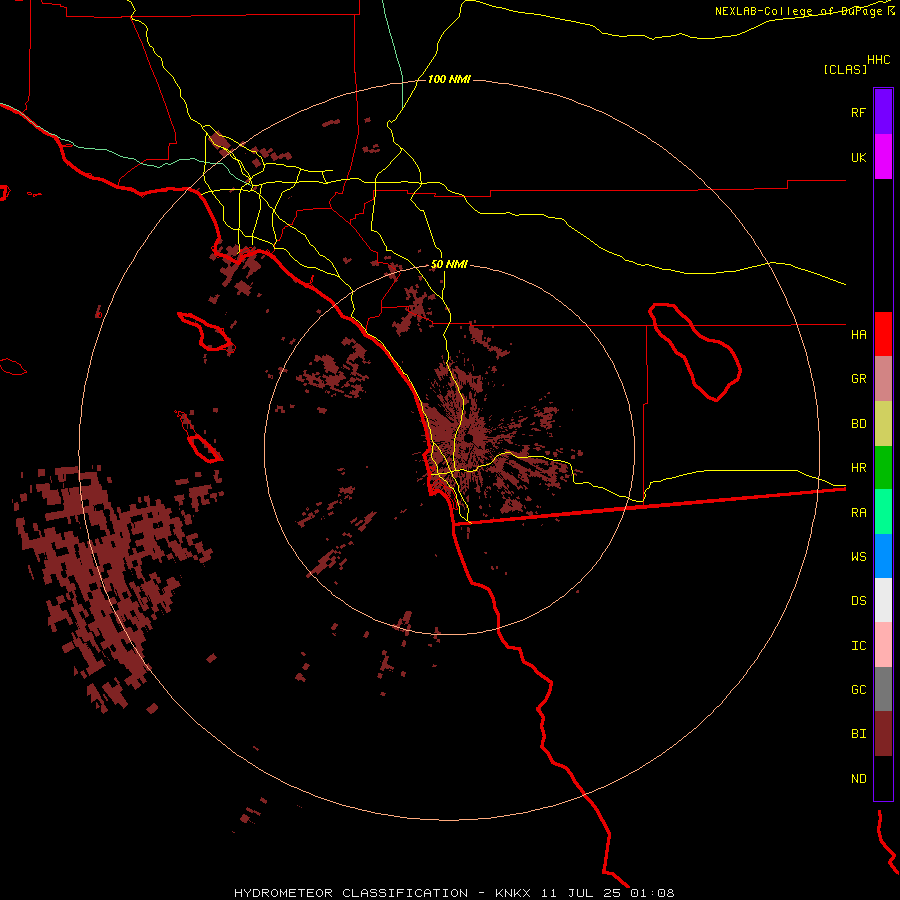Click the brown BI legend swatch
This screenshot has width=900, height=900.
[x=883, y=734]
